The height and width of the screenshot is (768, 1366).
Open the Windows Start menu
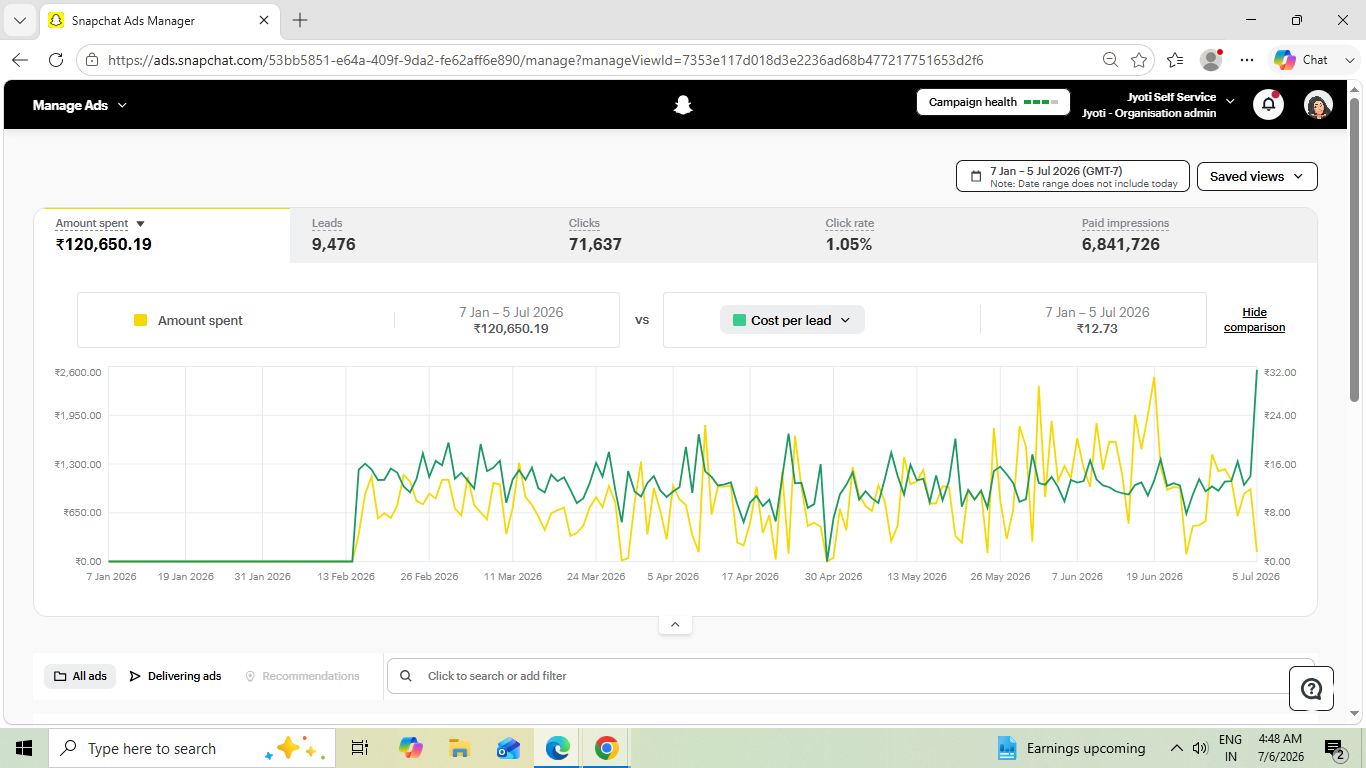coord(24,748)
